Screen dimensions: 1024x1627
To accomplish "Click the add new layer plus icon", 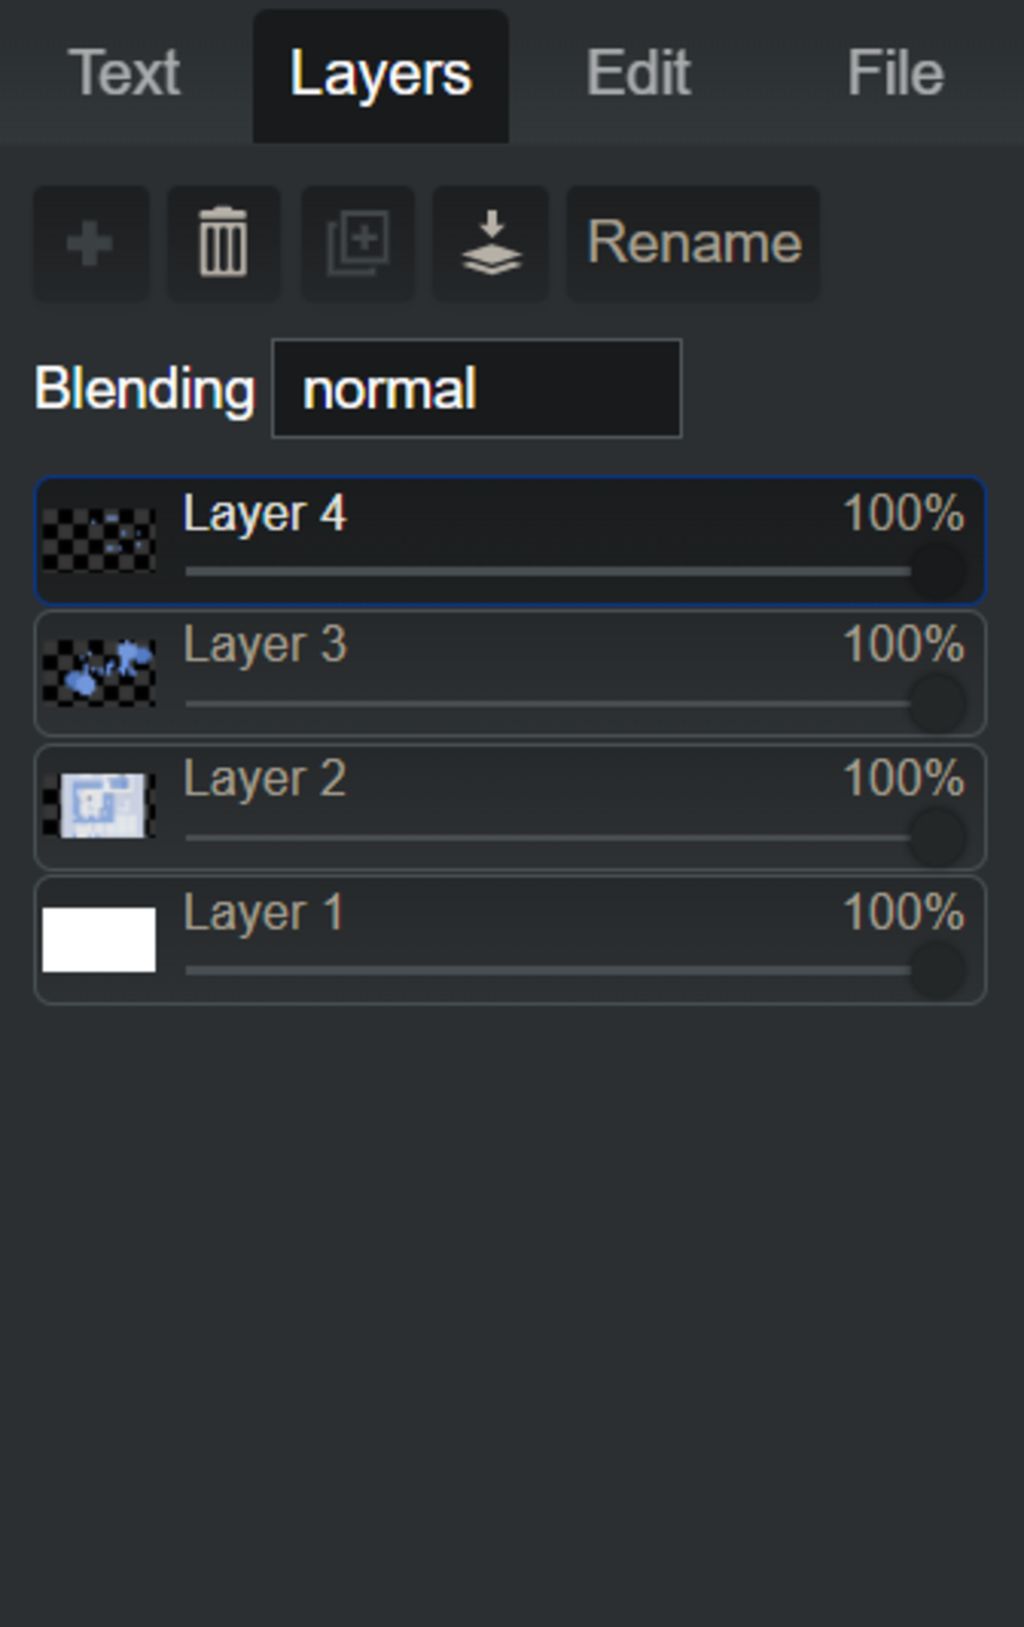I will (x=91, y=243).
